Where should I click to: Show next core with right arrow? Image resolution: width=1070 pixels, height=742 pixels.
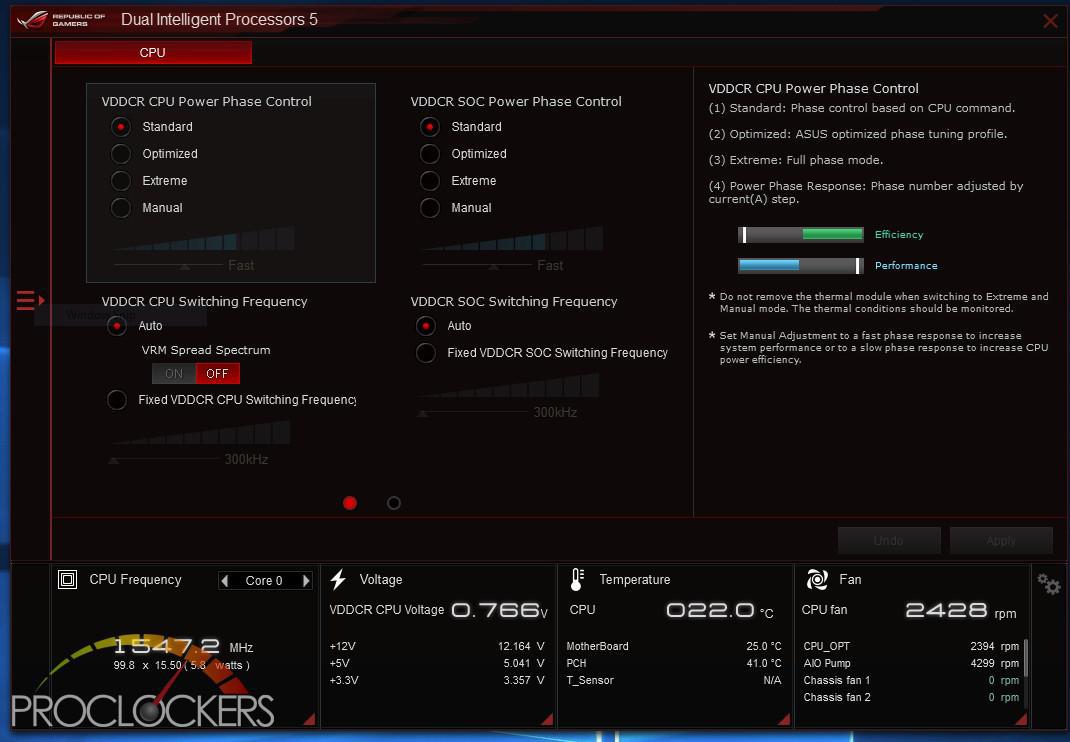tap(306, 581)
